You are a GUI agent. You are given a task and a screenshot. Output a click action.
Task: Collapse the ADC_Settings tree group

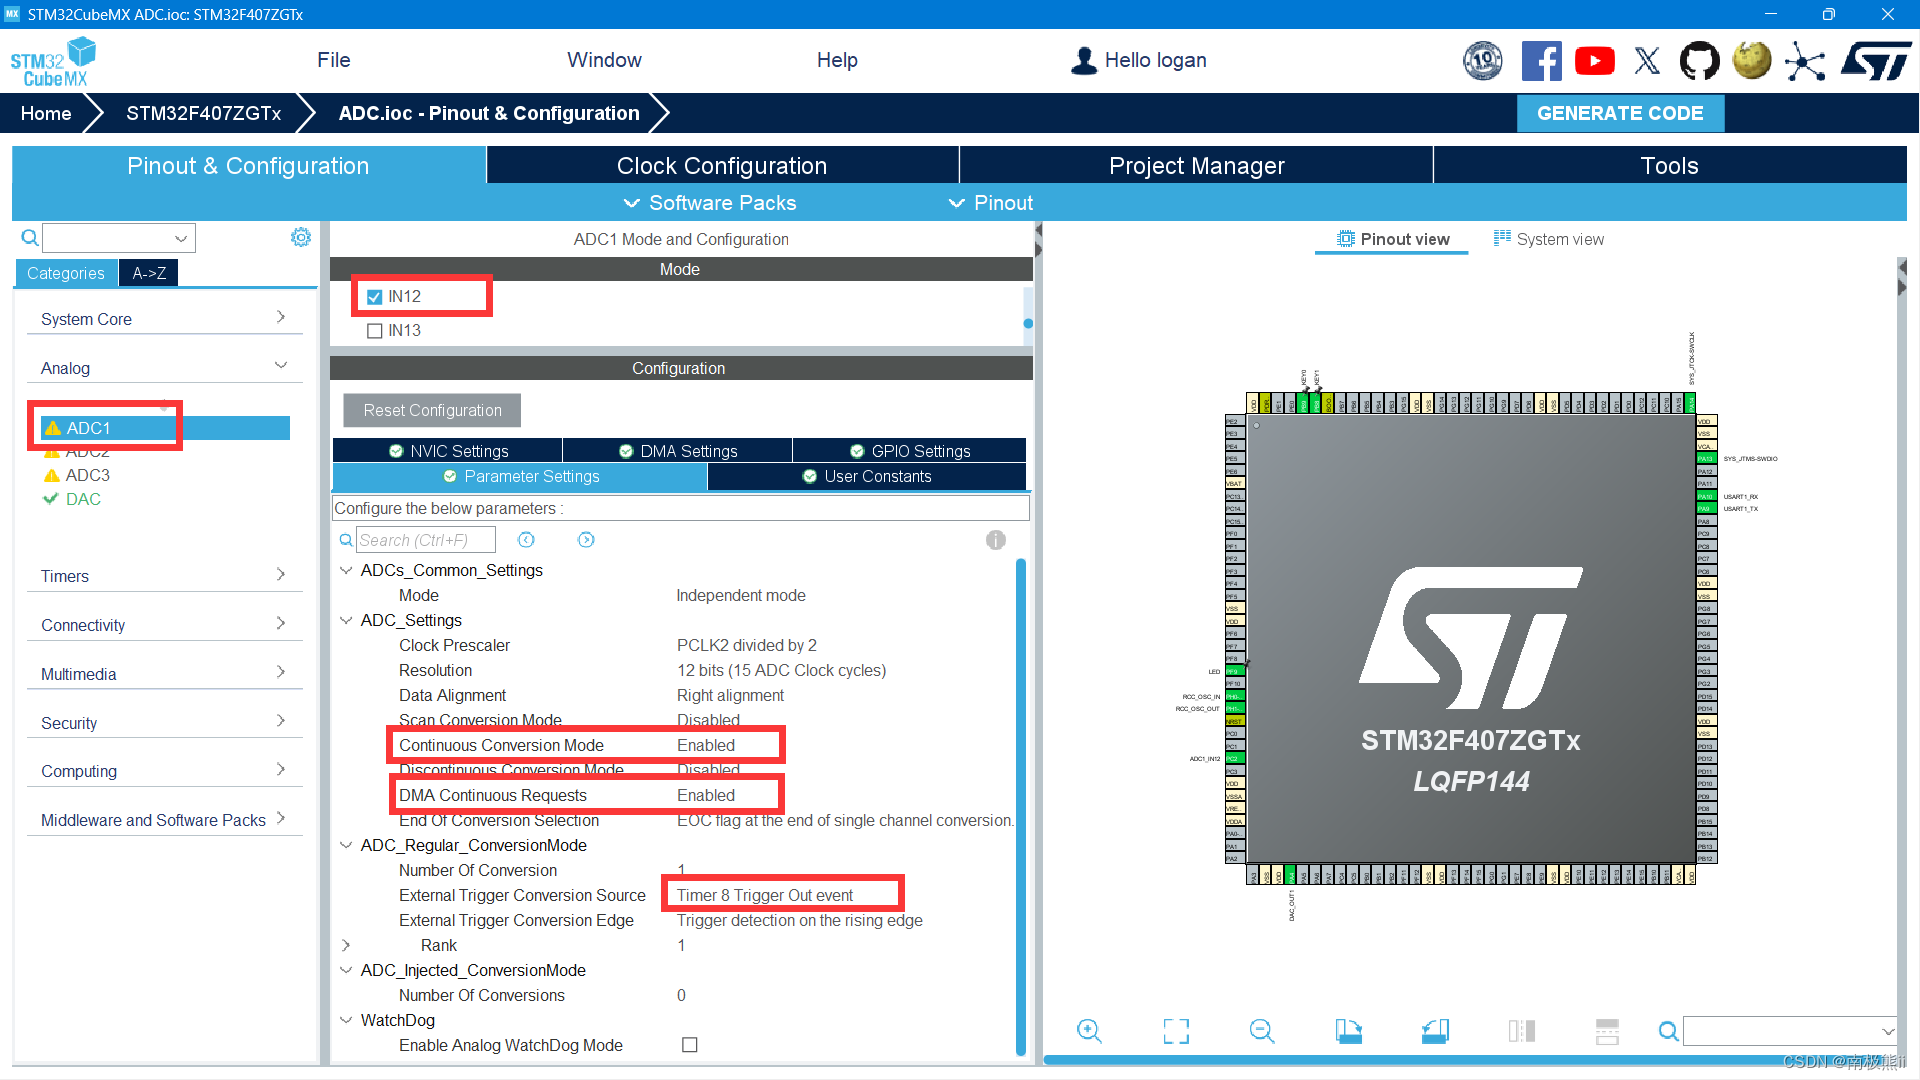coord(346,620)
